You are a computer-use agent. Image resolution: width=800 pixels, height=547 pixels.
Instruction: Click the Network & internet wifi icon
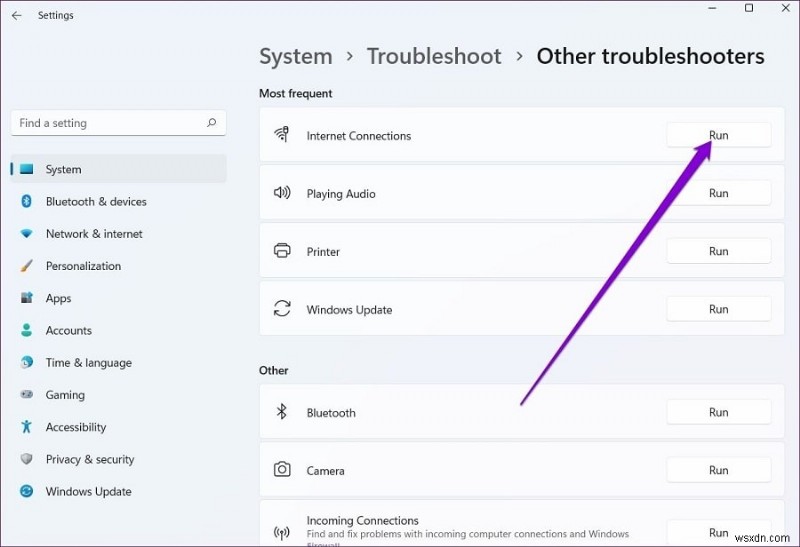pos(27,234)
